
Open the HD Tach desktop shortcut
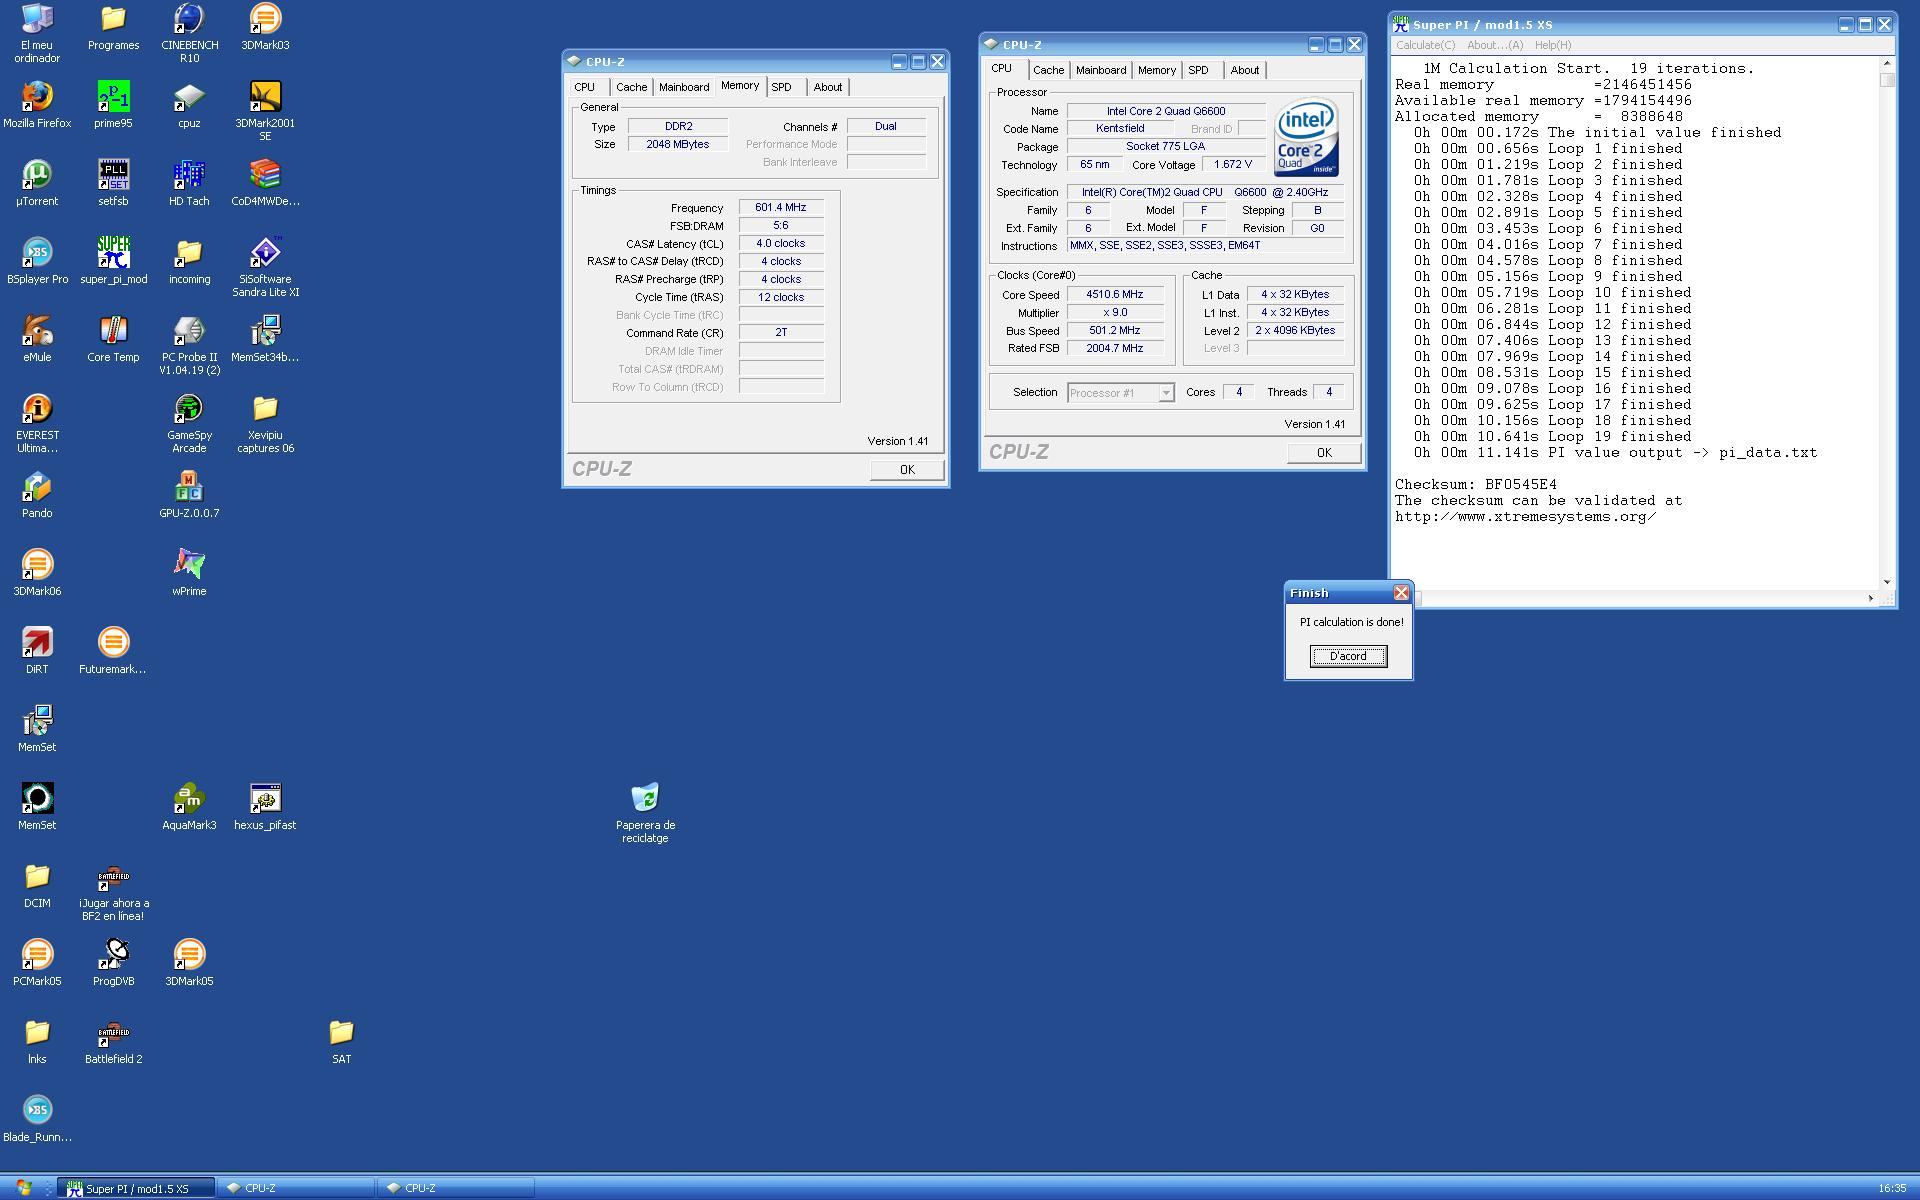point(189,175)
